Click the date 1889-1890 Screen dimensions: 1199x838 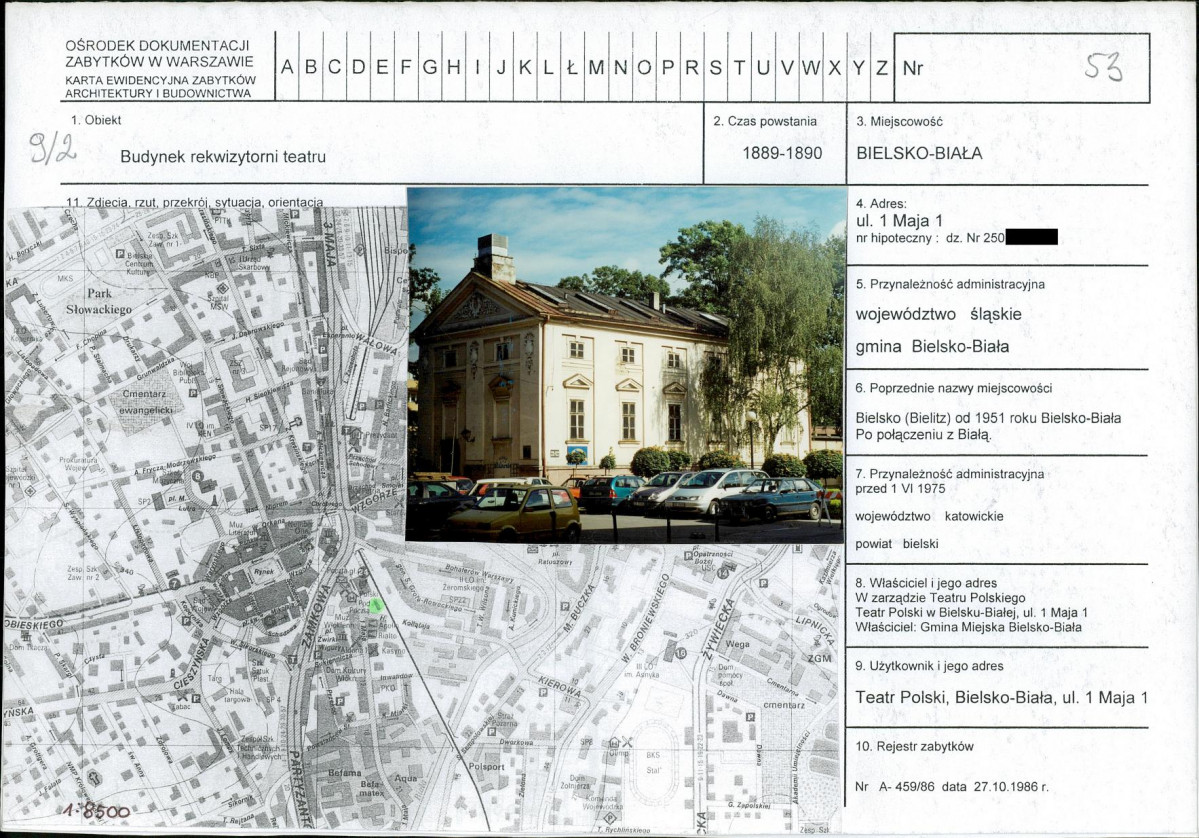coord(782,153)
